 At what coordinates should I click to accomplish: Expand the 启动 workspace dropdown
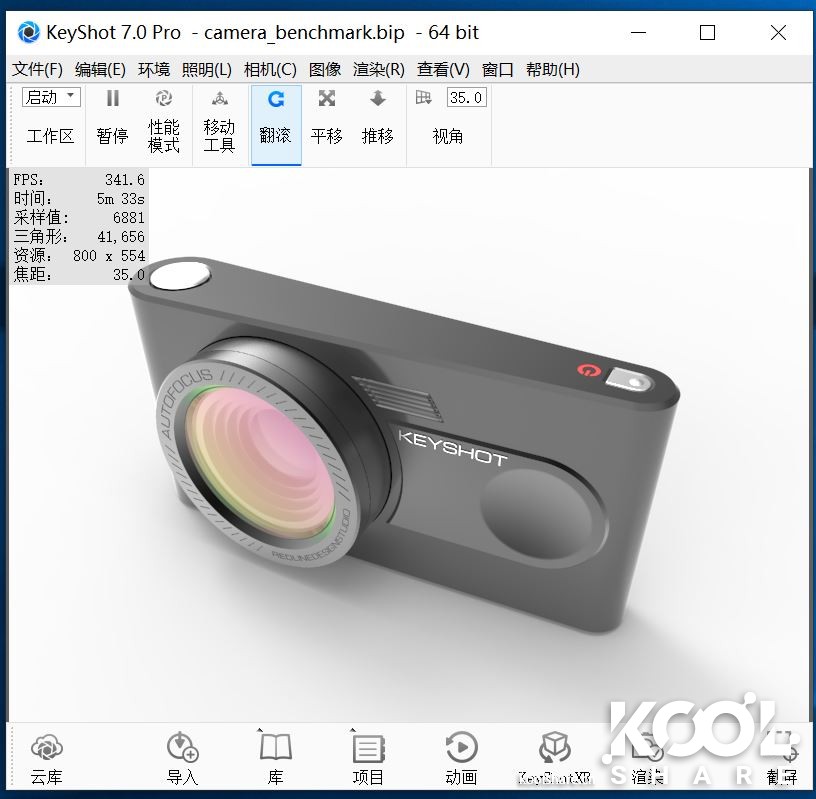[50, 96]
